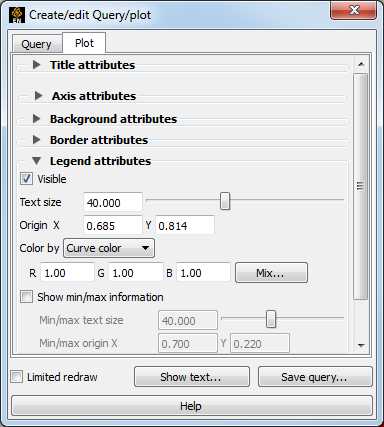
Task: Click the Min/max text size field
Action: pyautogui.click(x=188, y=320)
